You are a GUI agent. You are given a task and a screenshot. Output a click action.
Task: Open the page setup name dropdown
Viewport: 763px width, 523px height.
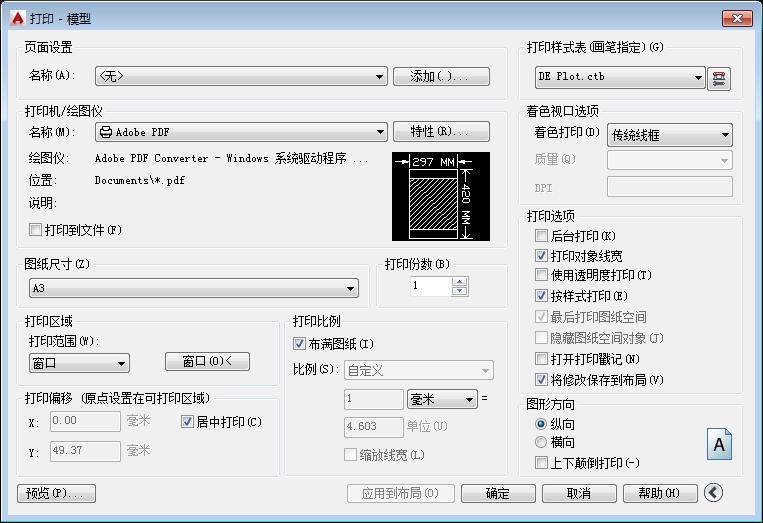coord(241,76)
